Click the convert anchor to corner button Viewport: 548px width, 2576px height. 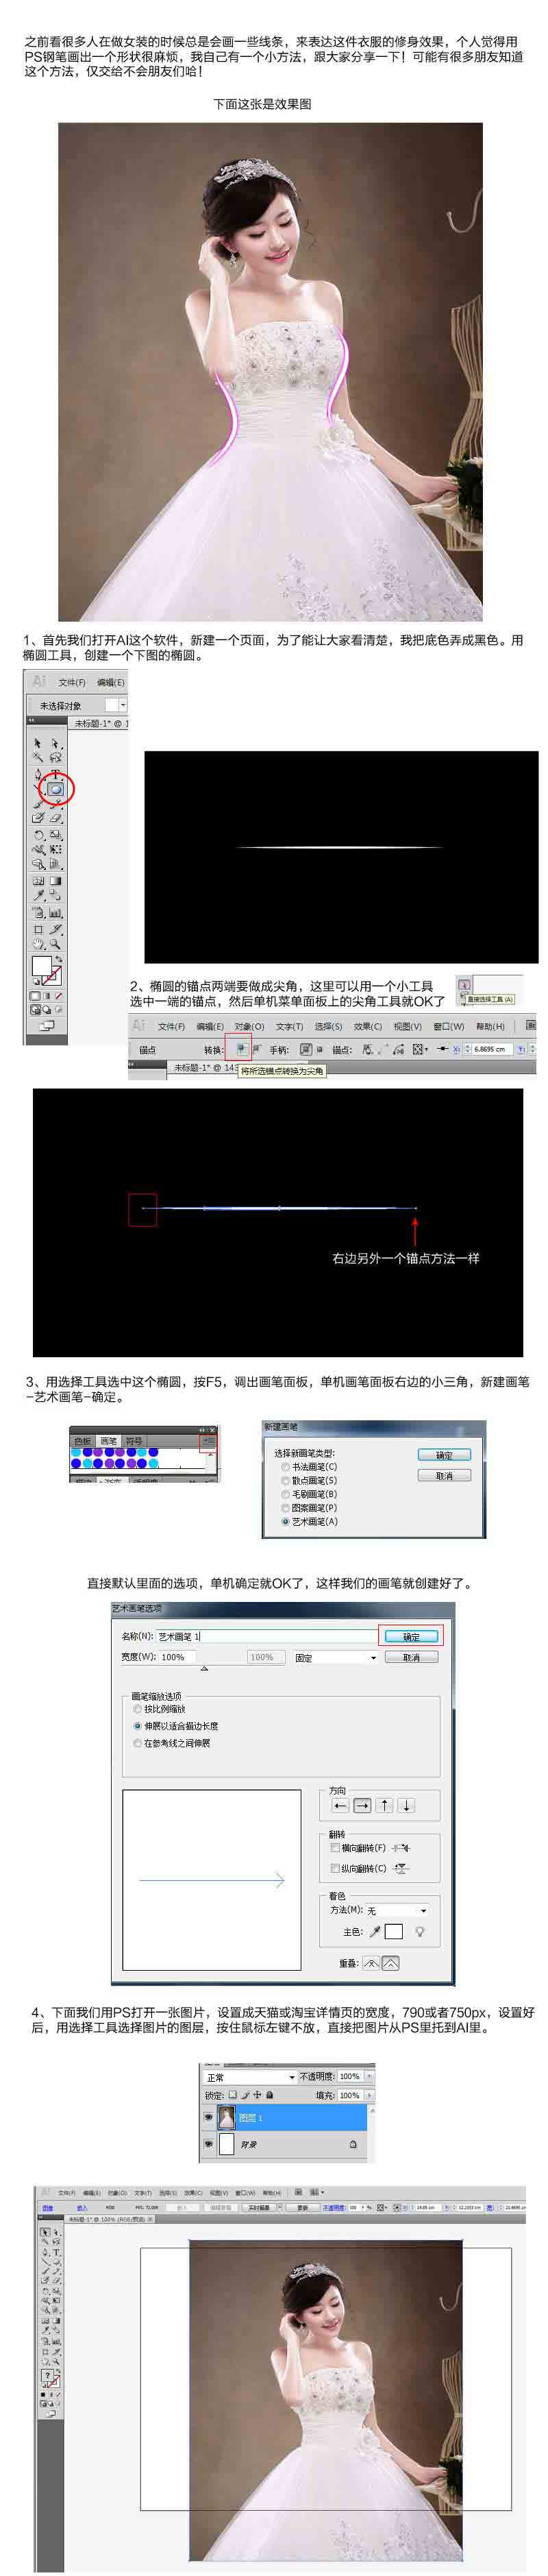click(x=241, y=1049)
